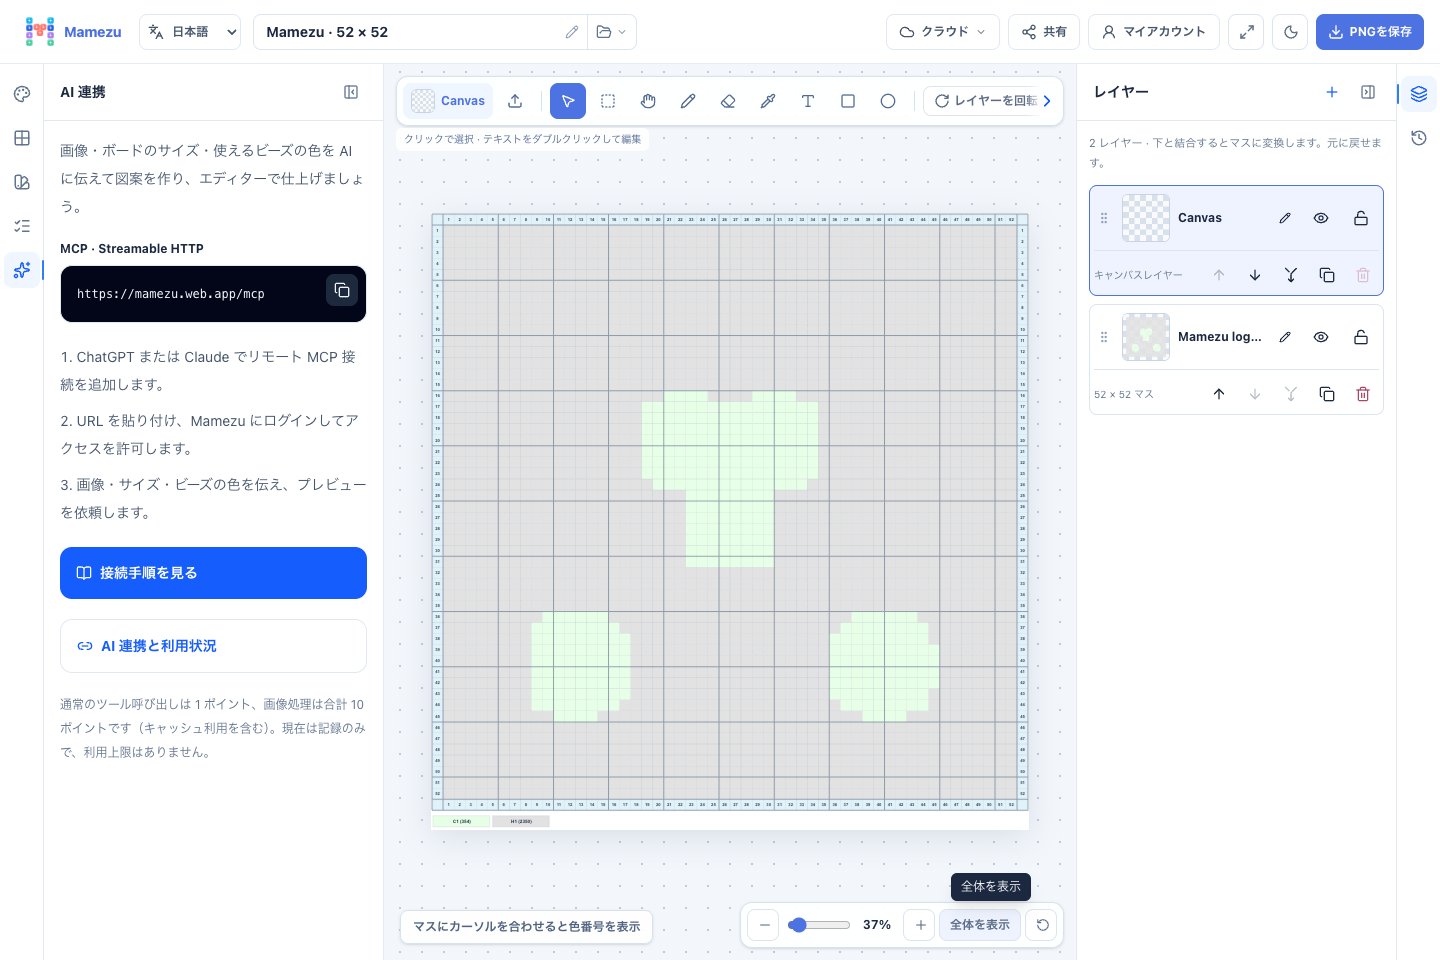This screenshot has height=960, width=1440.
Task: Toggle visibility of Mamezu logo layer
Action: coord(1321,337)
